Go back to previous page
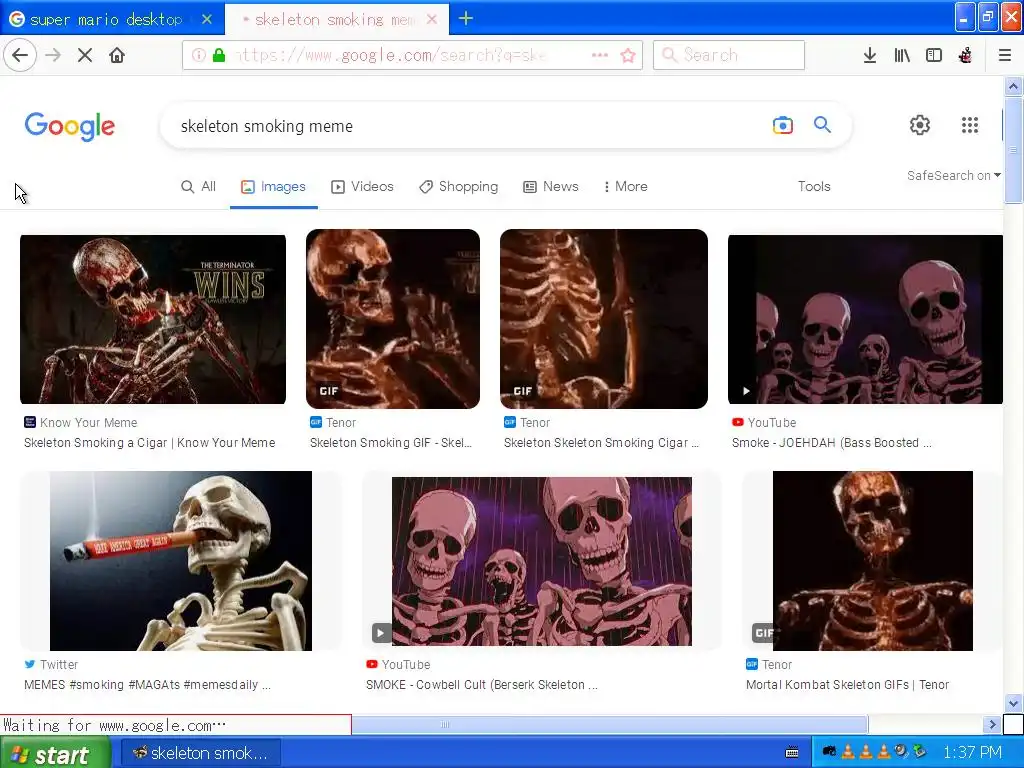 pyautogui.click(x=20, y=56)
